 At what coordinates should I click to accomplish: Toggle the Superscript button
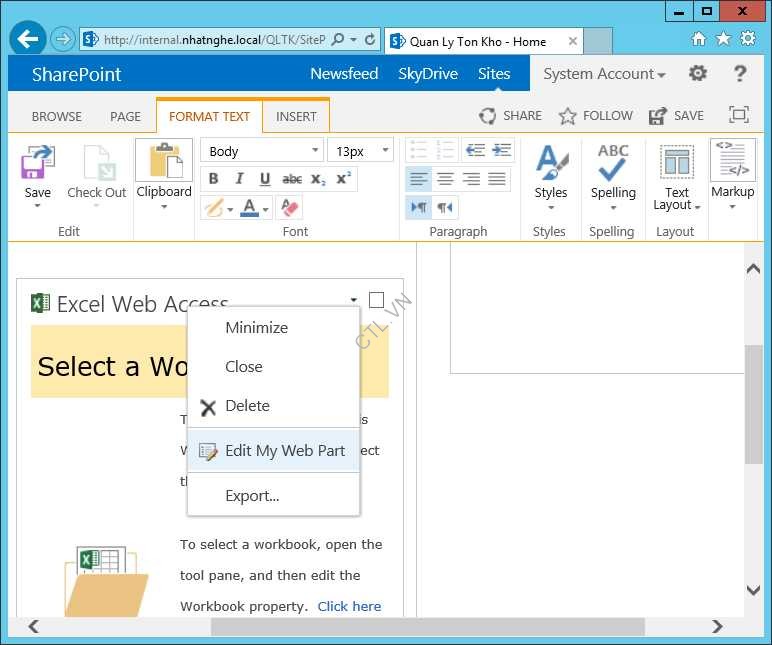(x=344, y=179)
